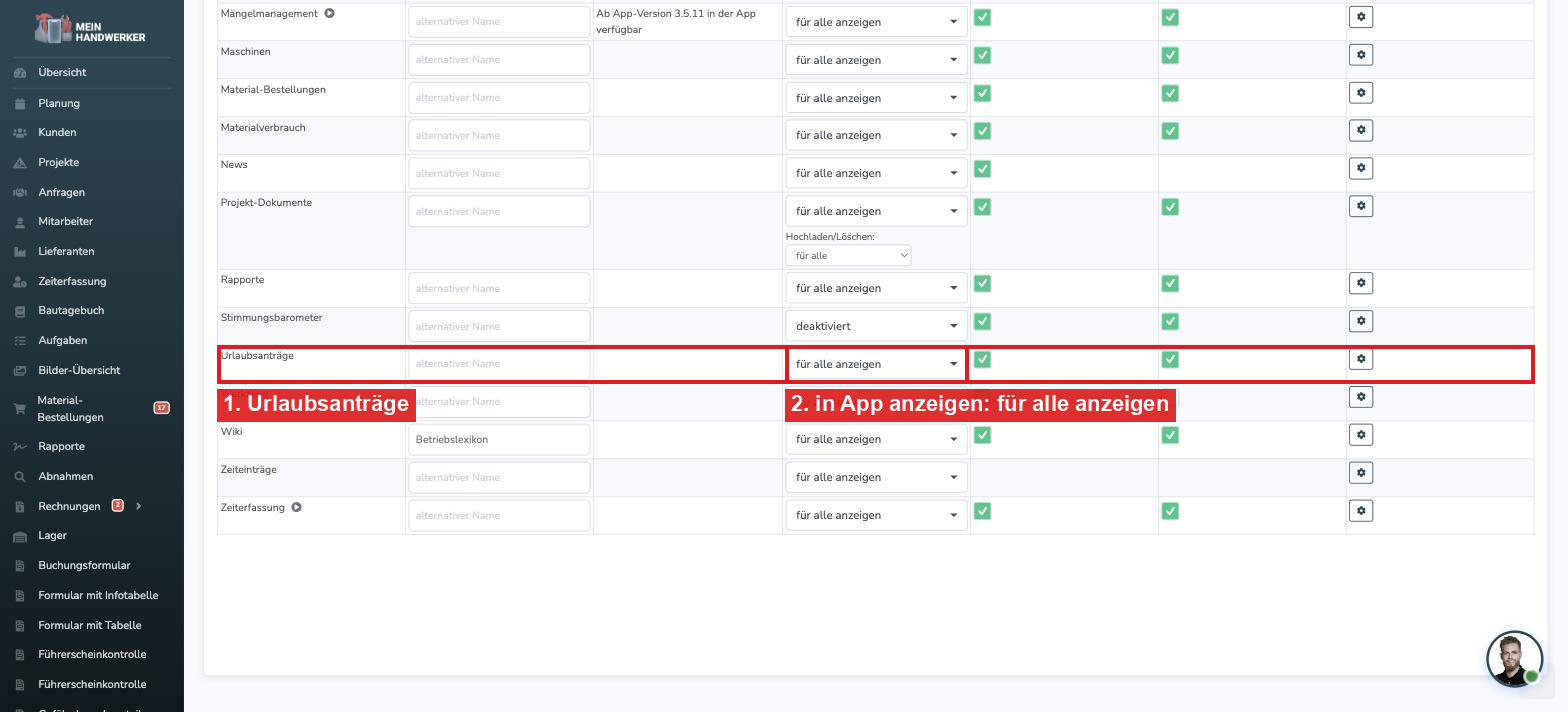Click the gear icon in the Projekt-Dokumente row
This screenshot has height=712, width=1568.
point(1360,207)
